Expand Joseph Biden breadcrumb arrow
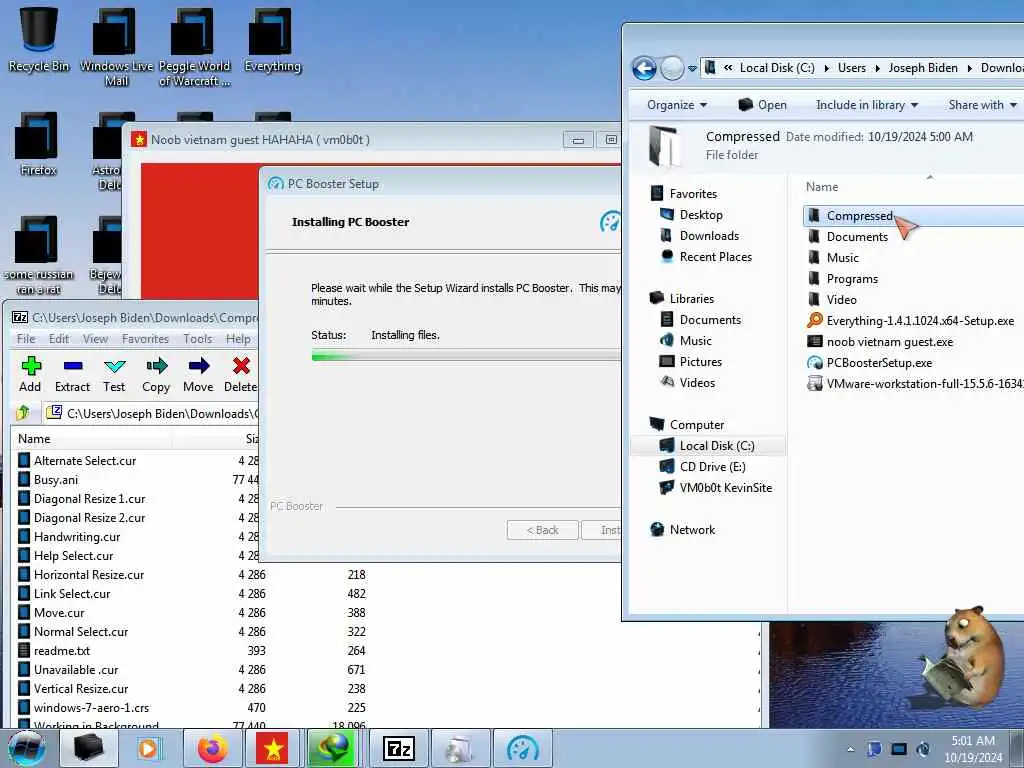This screenshot has height=768, width=1024. click(969, 68)
